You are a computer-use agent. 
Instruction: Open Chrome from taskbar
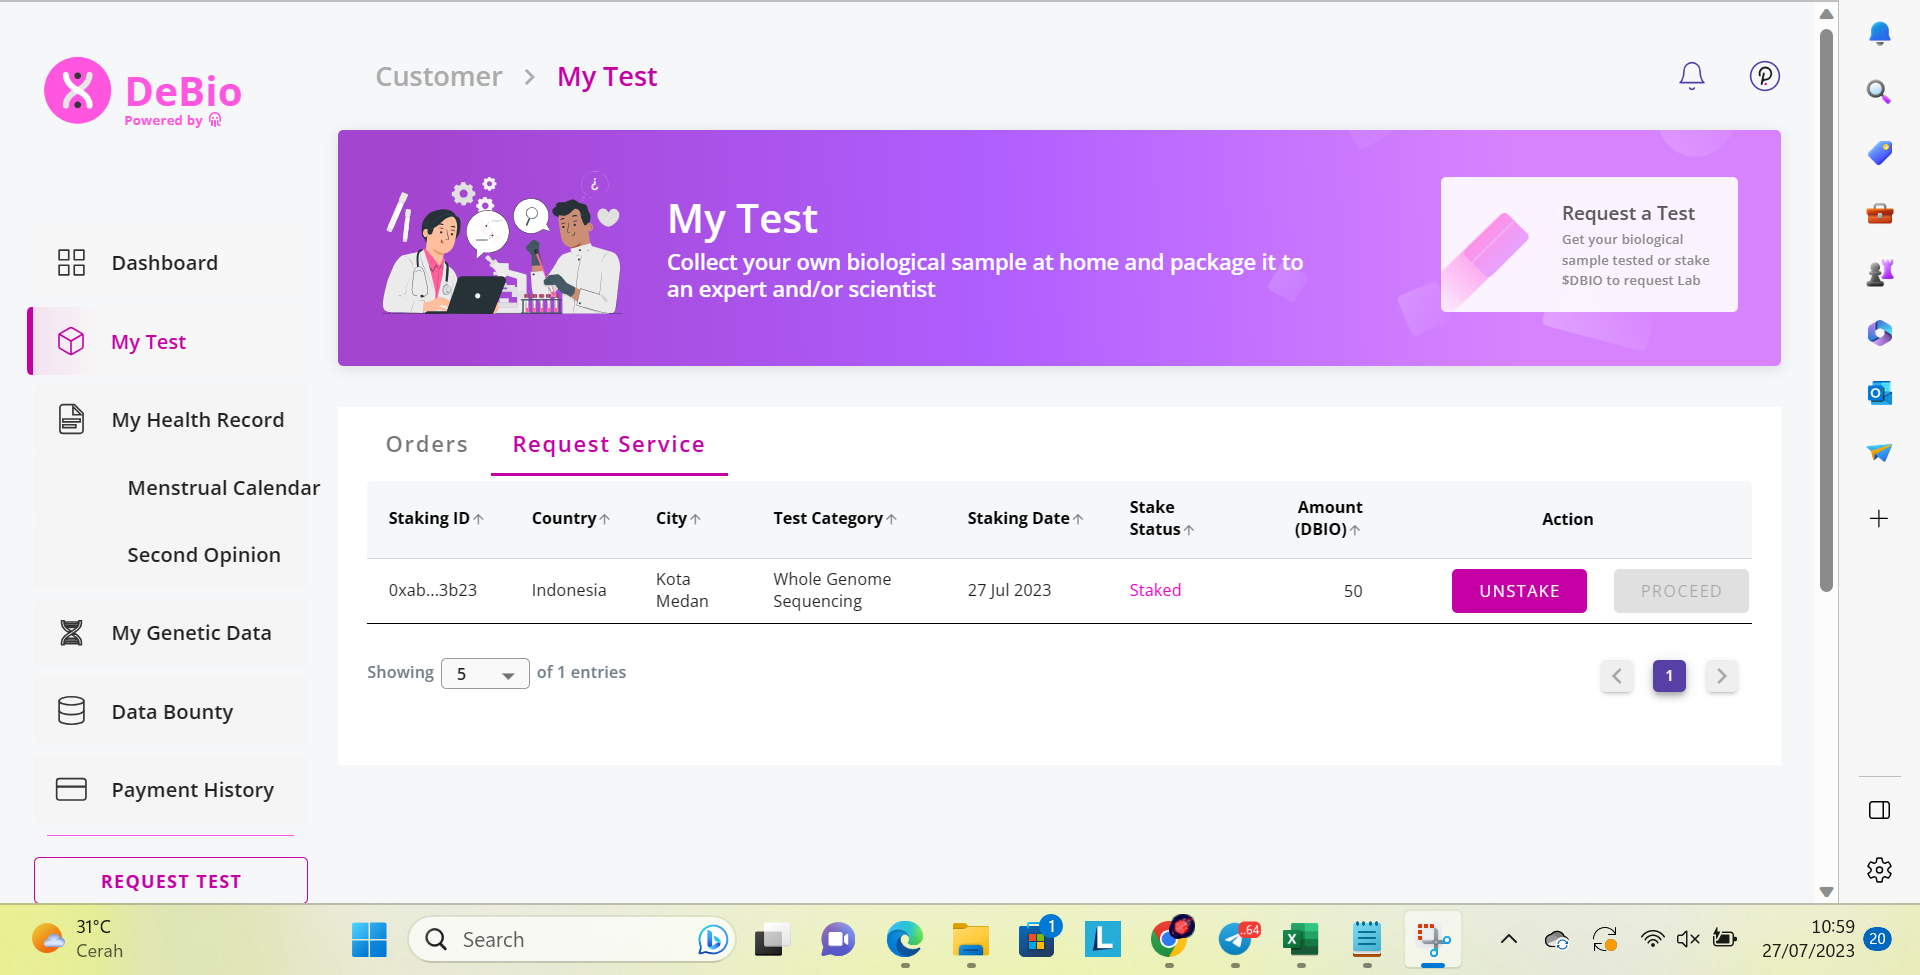(1170, 937)
